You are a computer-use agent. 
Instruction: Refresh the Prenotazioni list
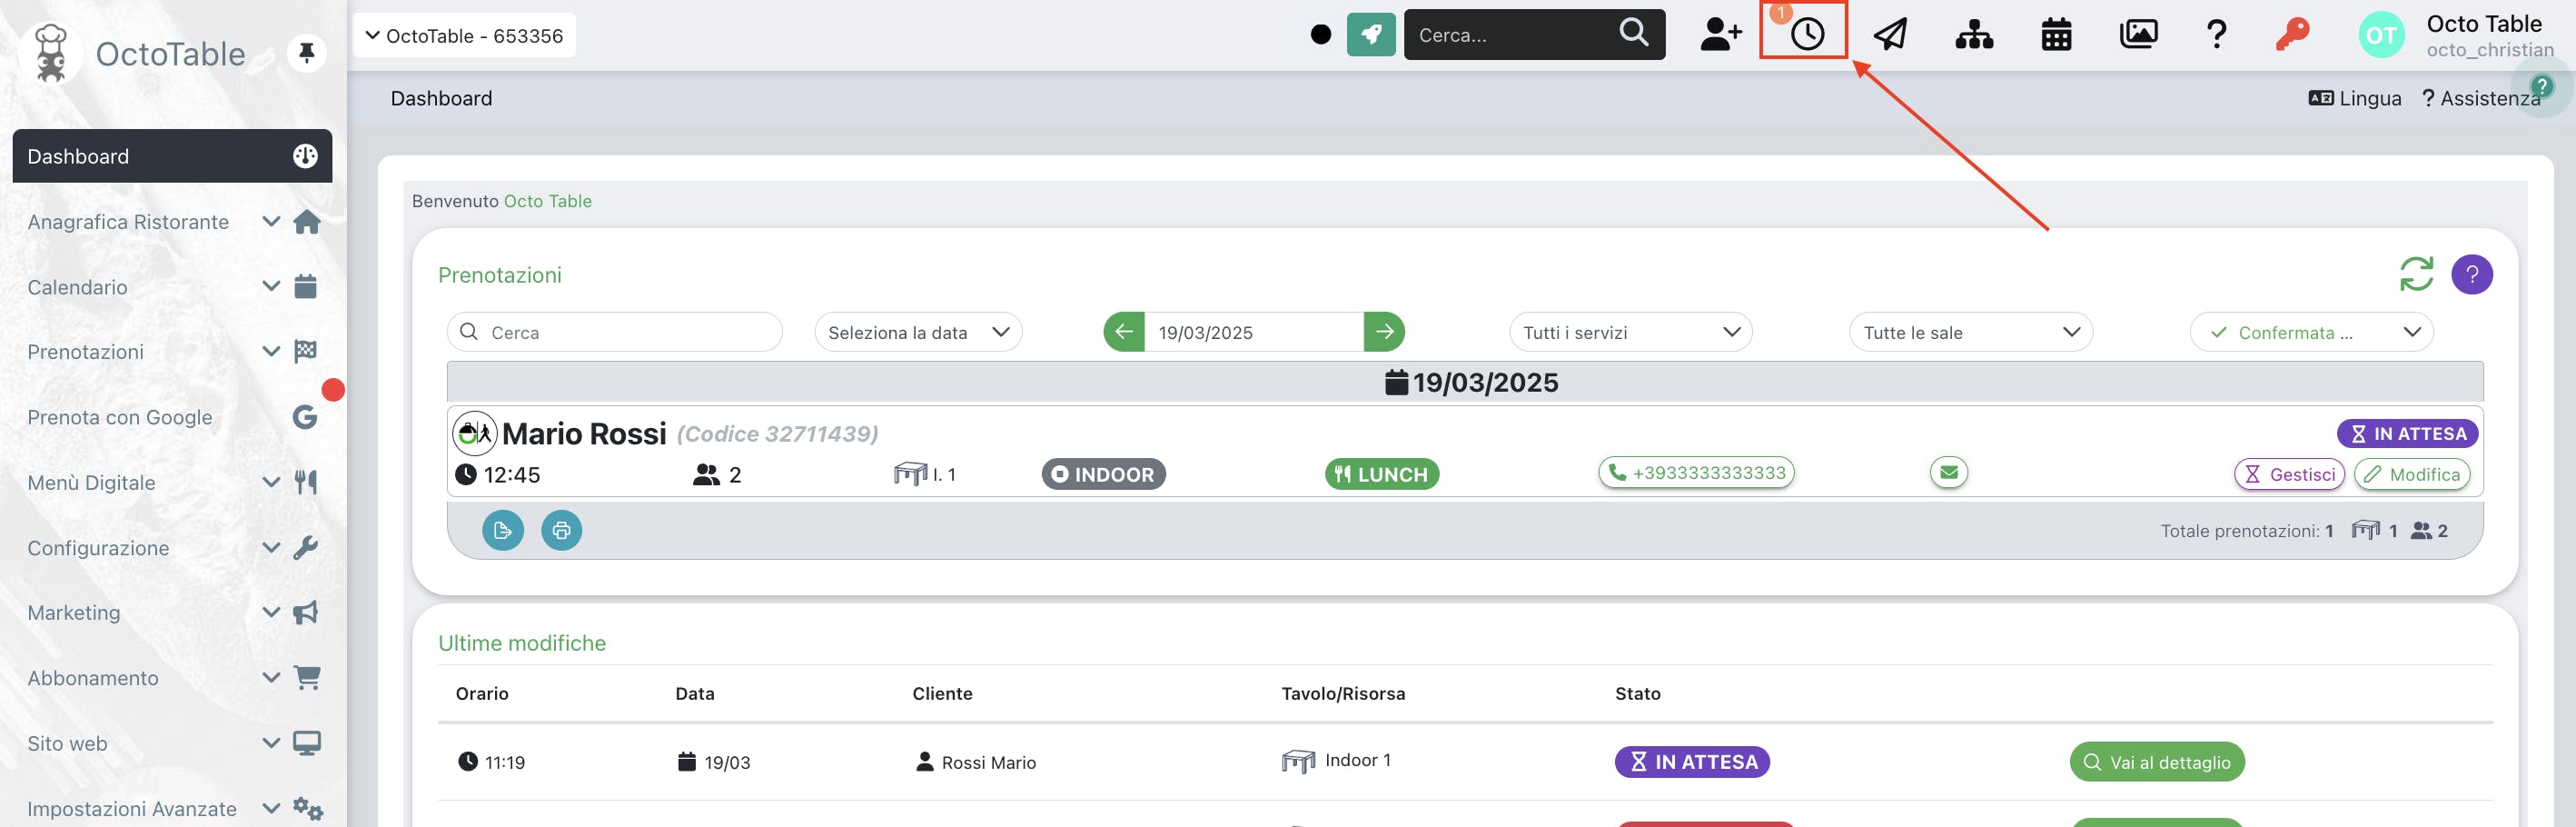(2416, 274)
